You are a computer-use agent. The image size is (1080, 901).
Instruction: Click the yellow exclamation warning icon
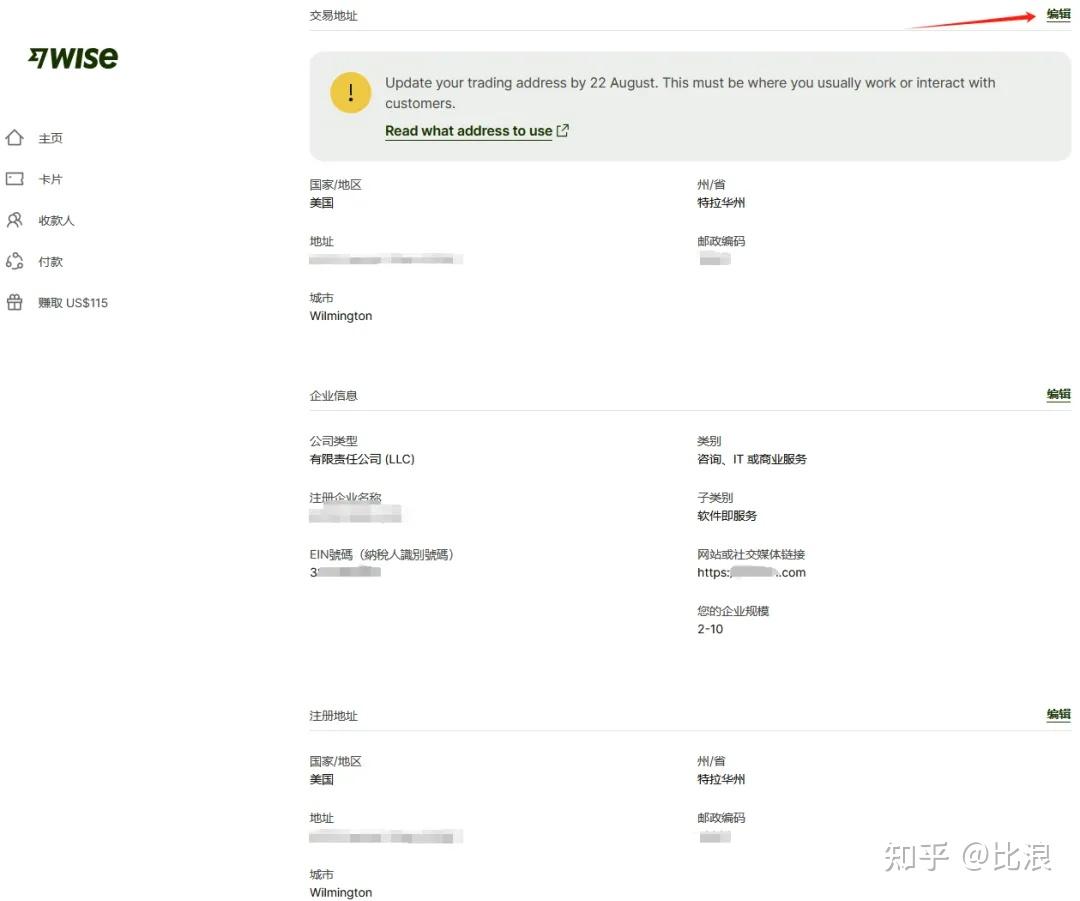350,92
